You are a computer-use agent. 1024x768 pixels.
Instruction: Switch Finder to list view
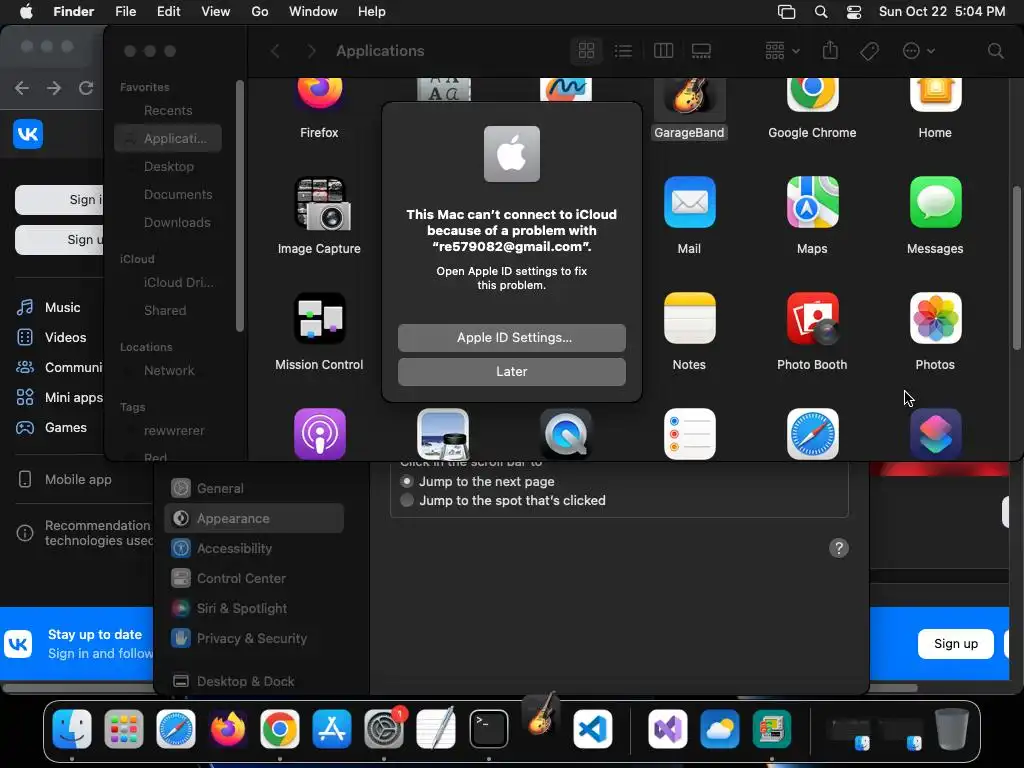[623, 51]
